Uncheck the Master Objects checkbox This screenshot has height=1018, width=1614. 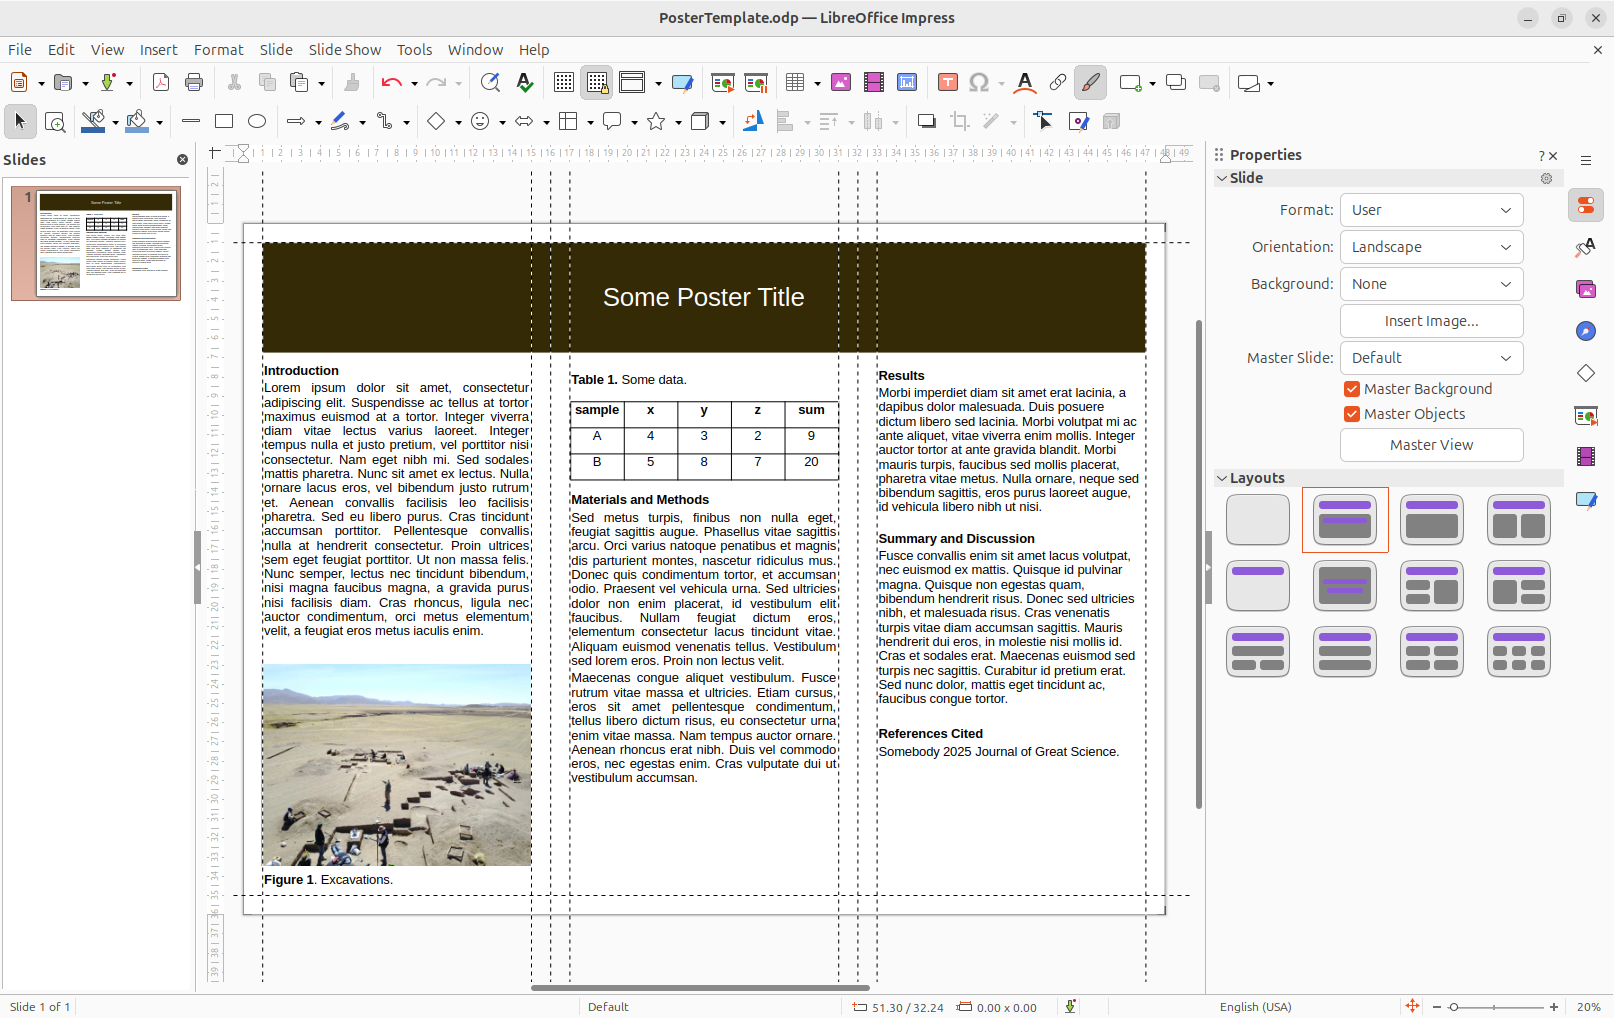[x=1352, y=414]
